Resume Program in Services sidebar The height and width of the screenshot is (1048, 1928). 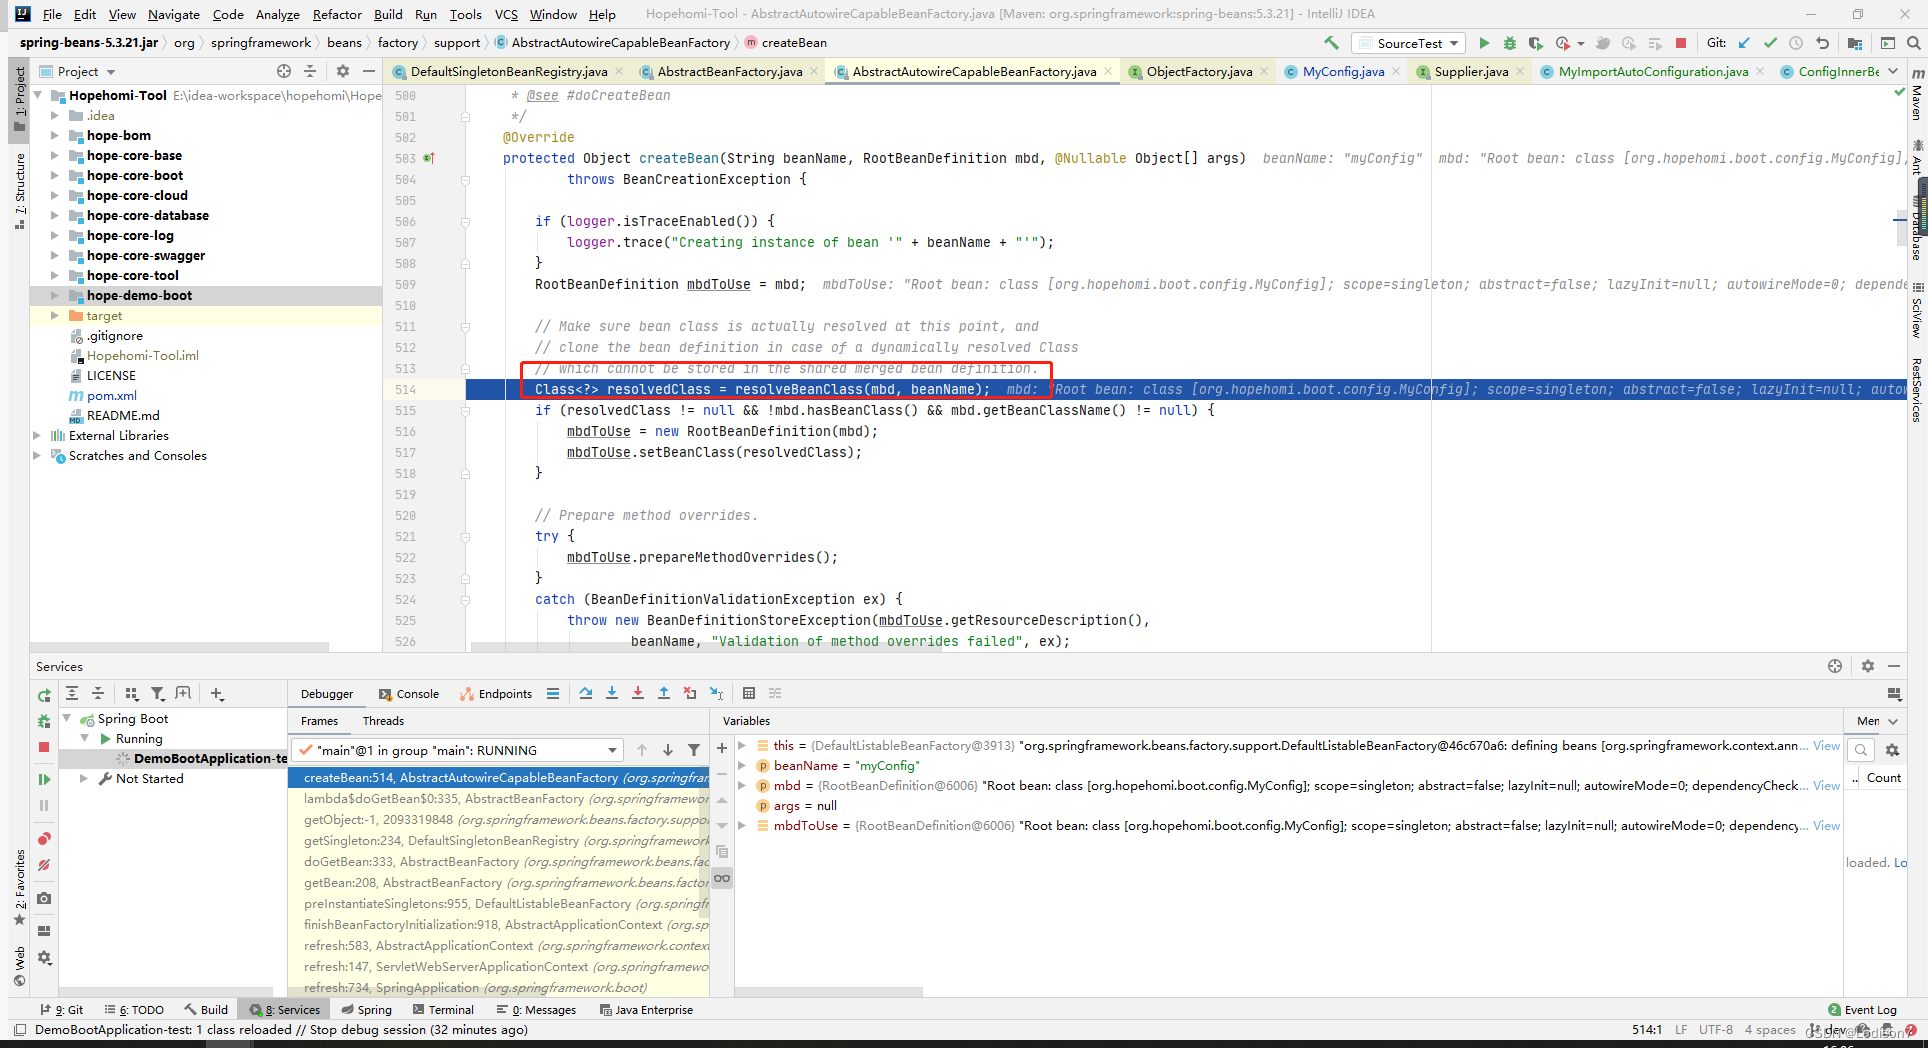click(44, 779)
